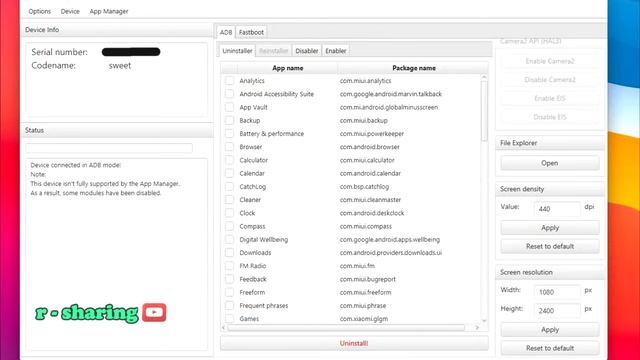640x360 pixels.
Task: Switch to the Fastboot tab
Action: (x=251, y=32)
